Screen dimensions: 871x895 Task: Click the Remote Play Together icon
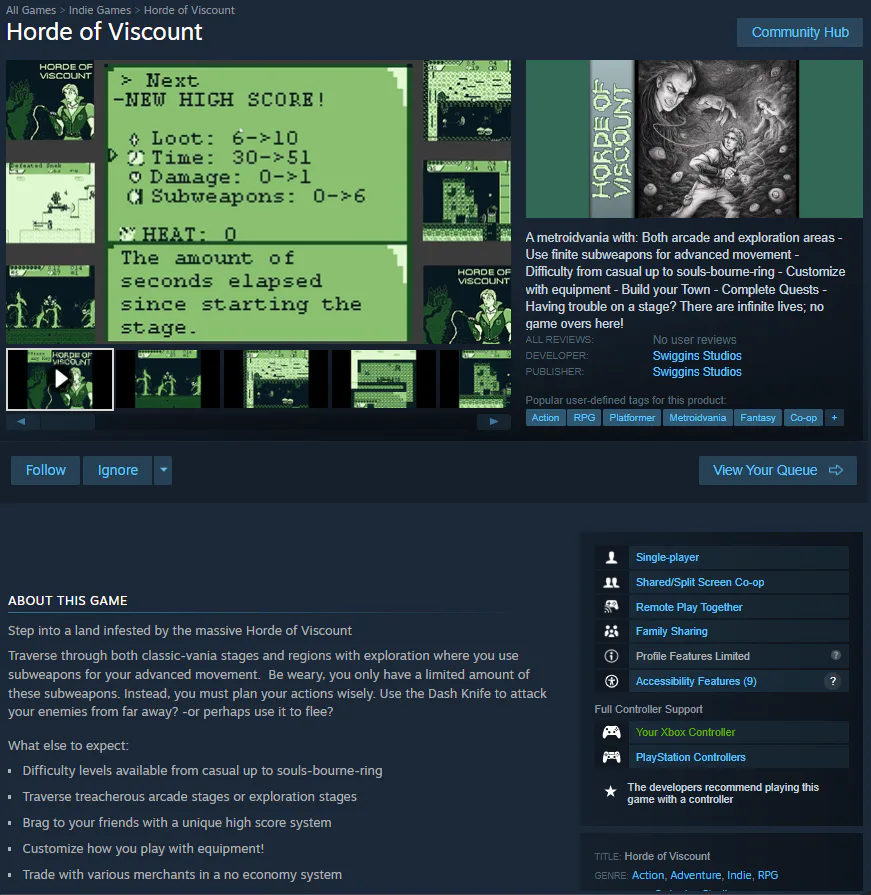click(611, 607)
